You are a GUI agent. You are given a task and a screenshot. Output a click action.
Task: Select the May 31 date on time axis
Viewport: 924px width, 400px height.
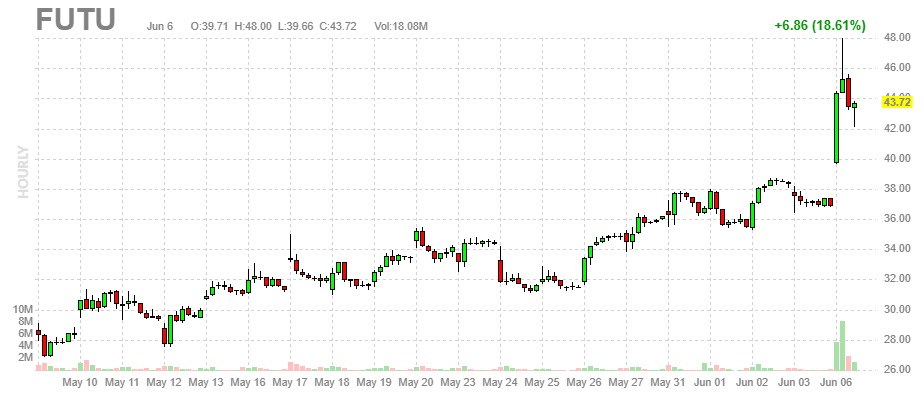coord(668,382)
